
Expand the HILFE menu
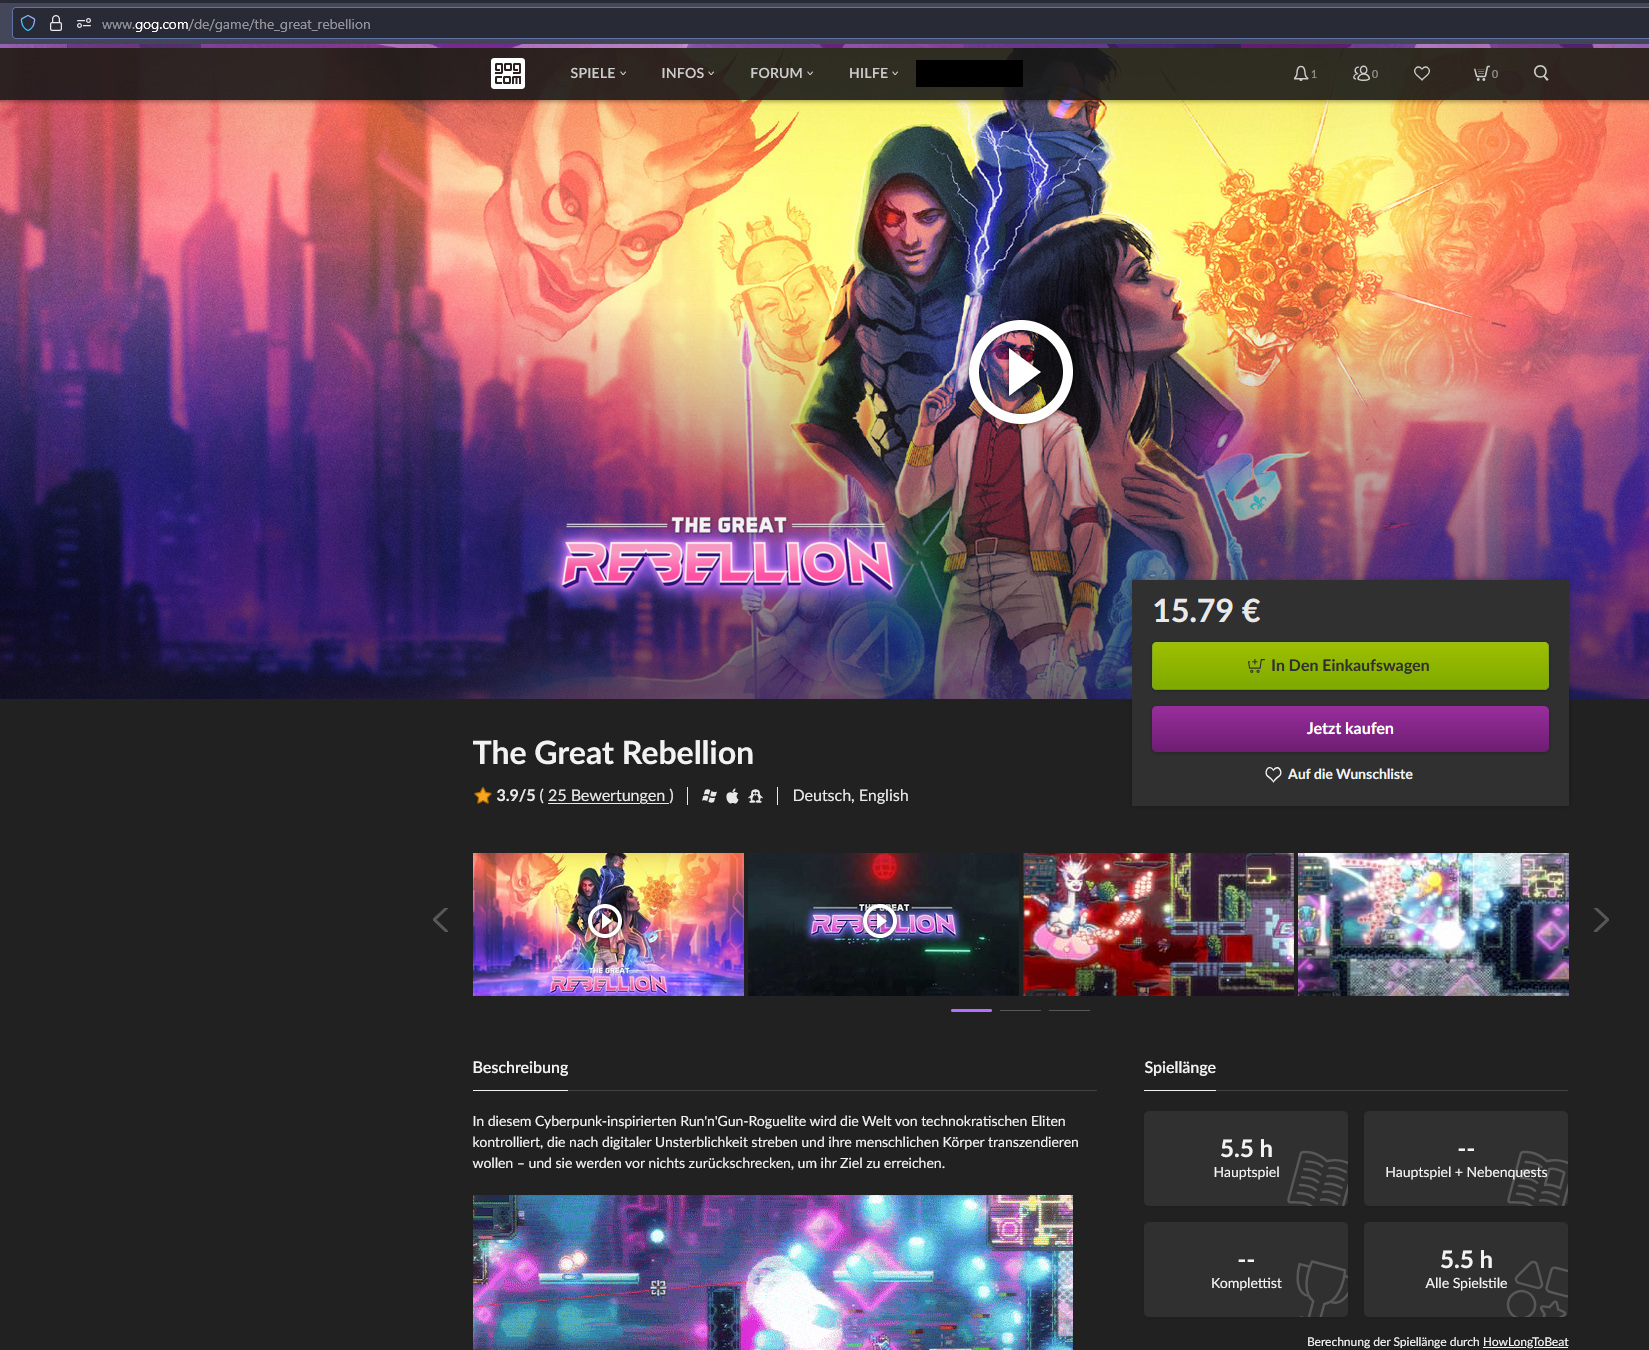(x=874, y=73)
